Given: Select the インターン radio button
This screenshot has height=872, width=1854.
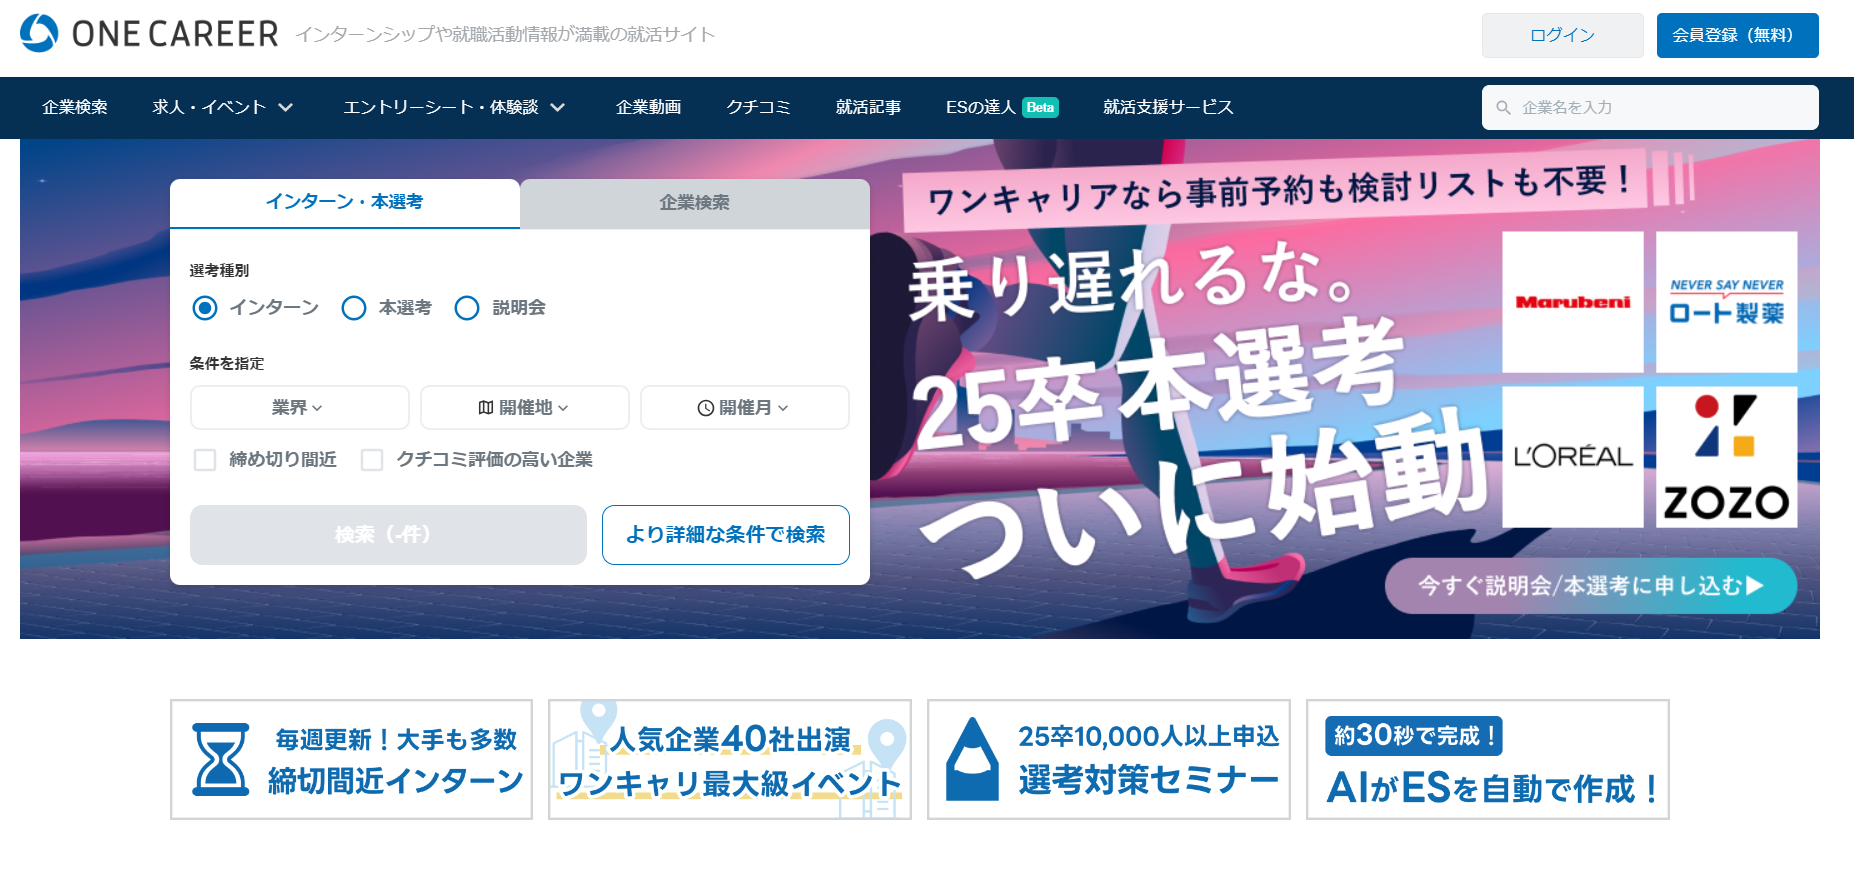Looking at the screenshot, I should click(x=205, y=308).
